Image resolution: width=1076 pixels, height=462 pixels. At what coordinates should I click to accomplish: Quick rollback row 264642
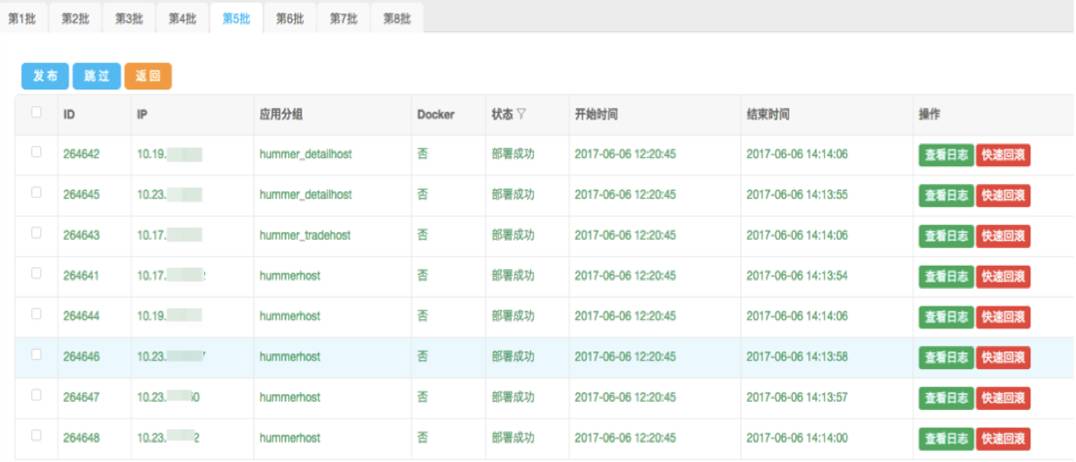point(1003,155)
